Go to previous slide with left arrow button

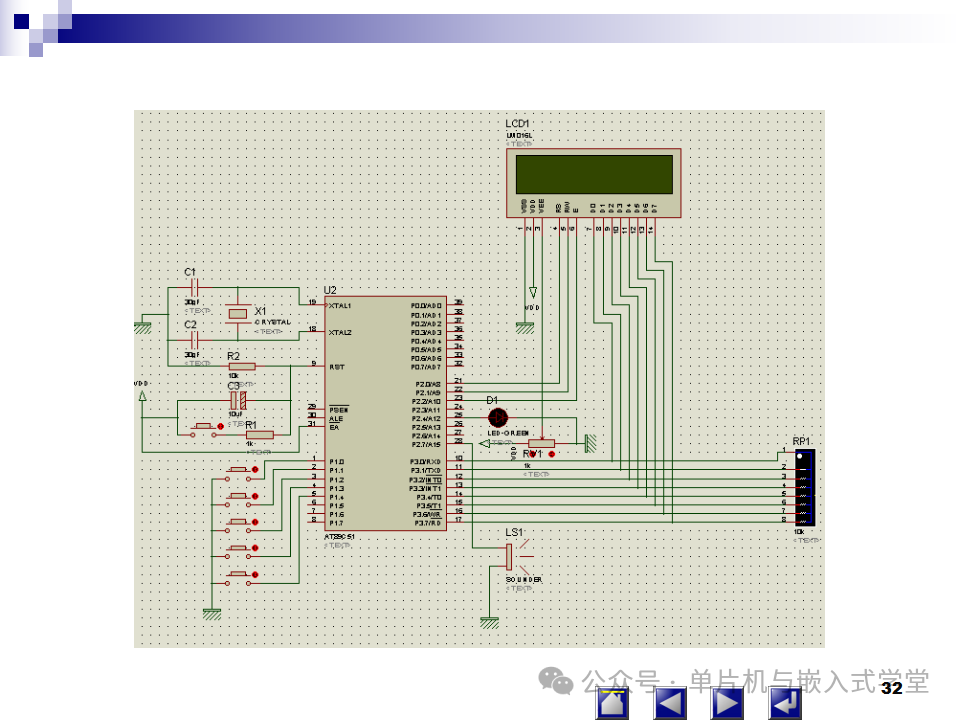(670, 703)
